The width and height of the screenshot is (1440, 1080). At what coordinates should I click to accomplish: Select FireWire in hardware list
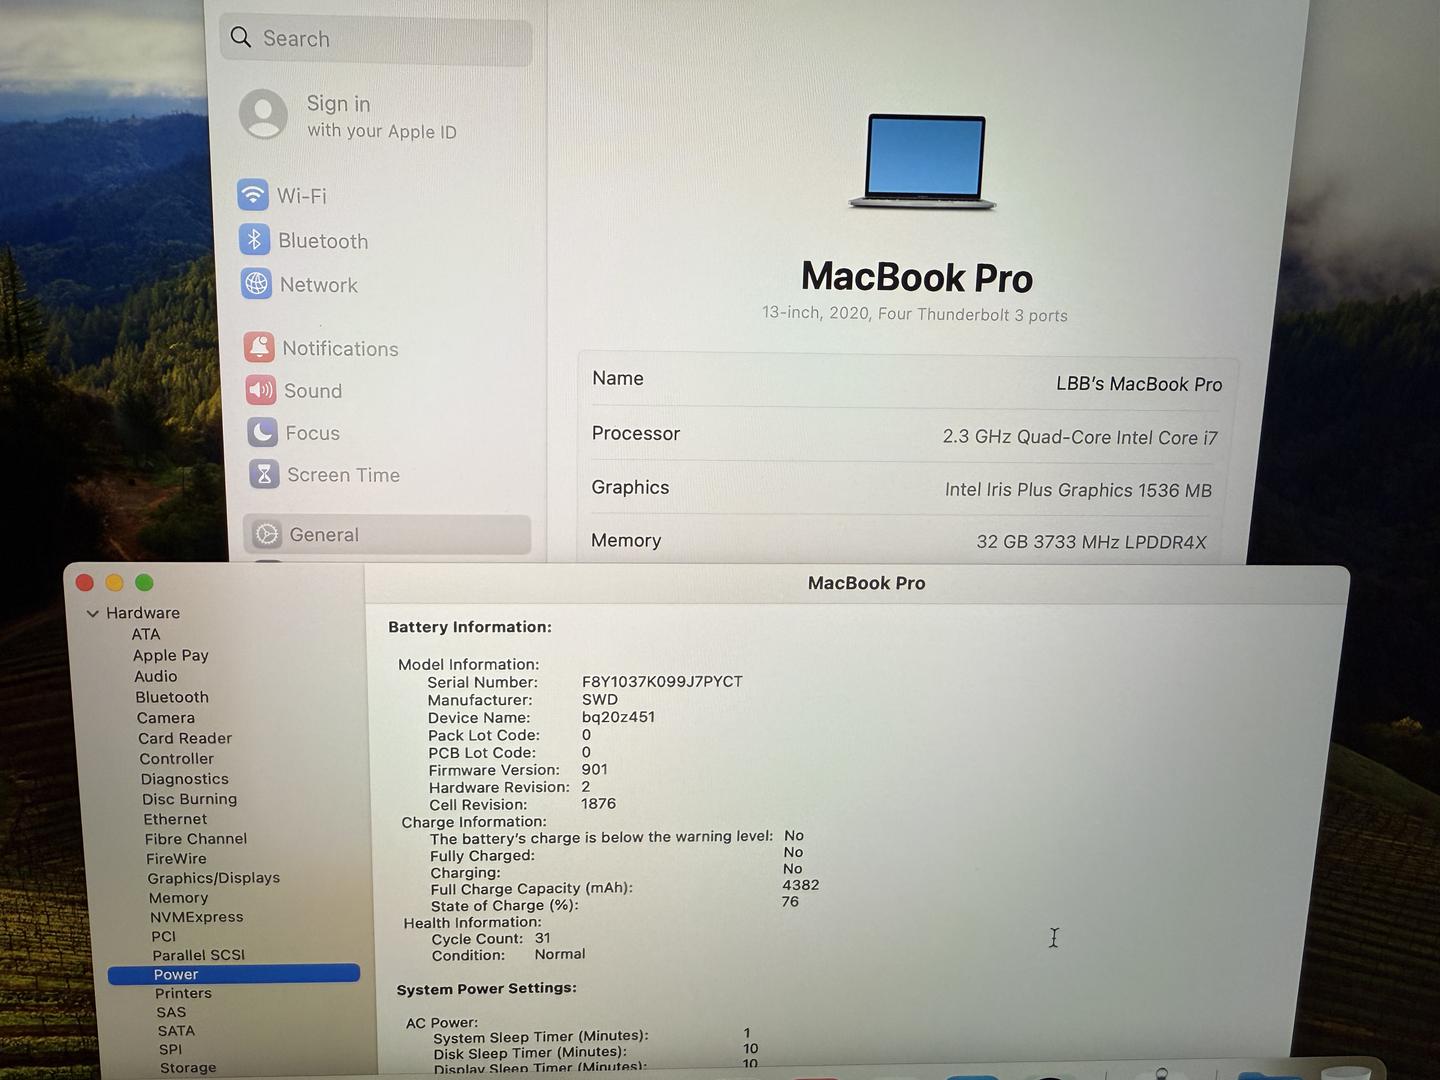coord(176,858)
